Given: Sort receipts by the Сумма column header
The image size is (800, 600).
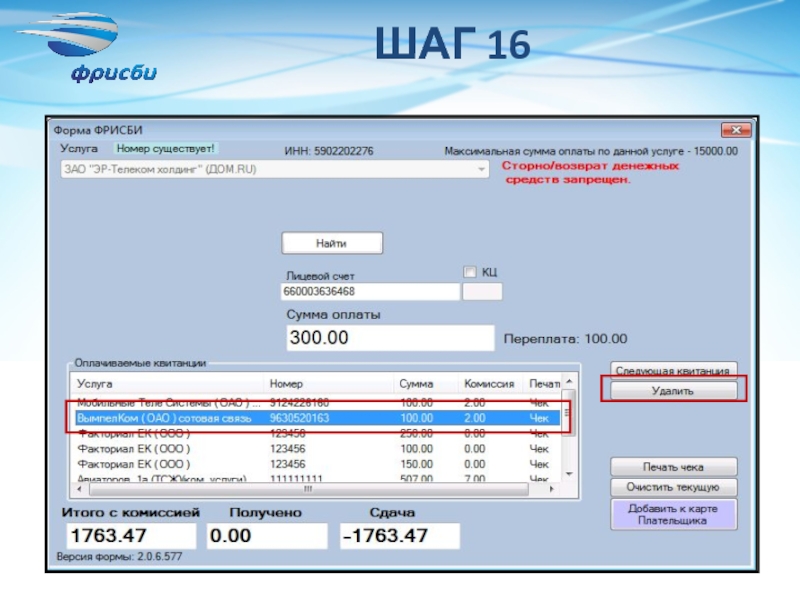Looking at the screenshot, I should (426, 384).
